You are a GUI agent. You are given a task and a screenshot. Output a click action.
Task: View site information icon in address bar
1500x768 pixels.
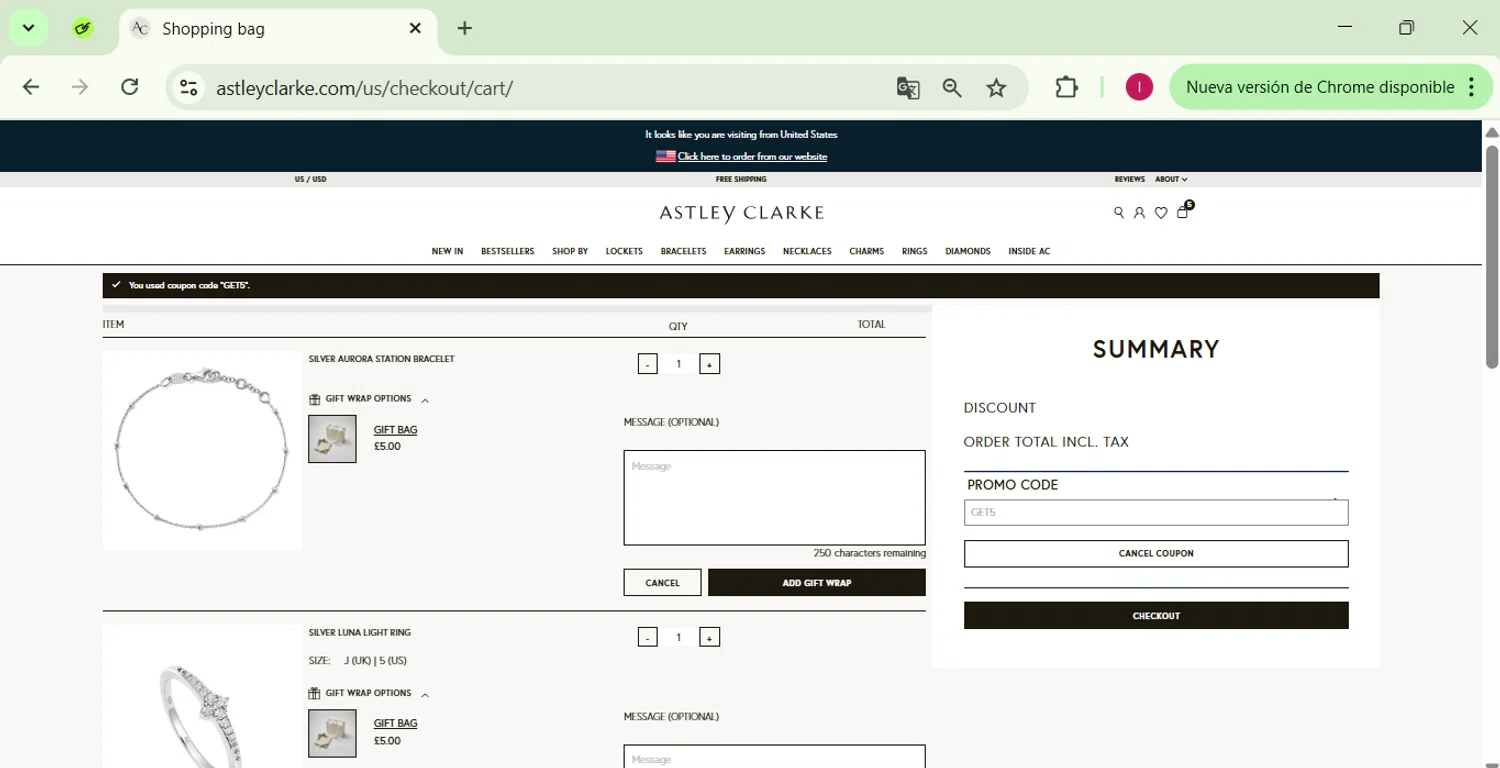pos(188,88)
